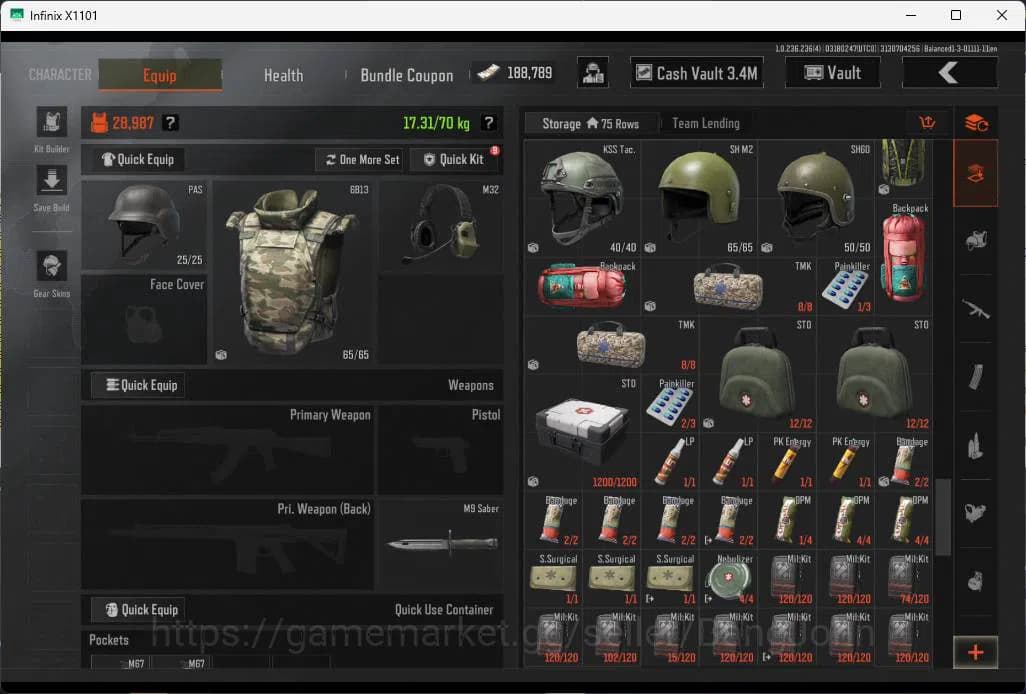Click the empty Pri. Weapon (Back) slot
Image resolution: width=1026 pixels, height=694 pixels.
point(228,544)
